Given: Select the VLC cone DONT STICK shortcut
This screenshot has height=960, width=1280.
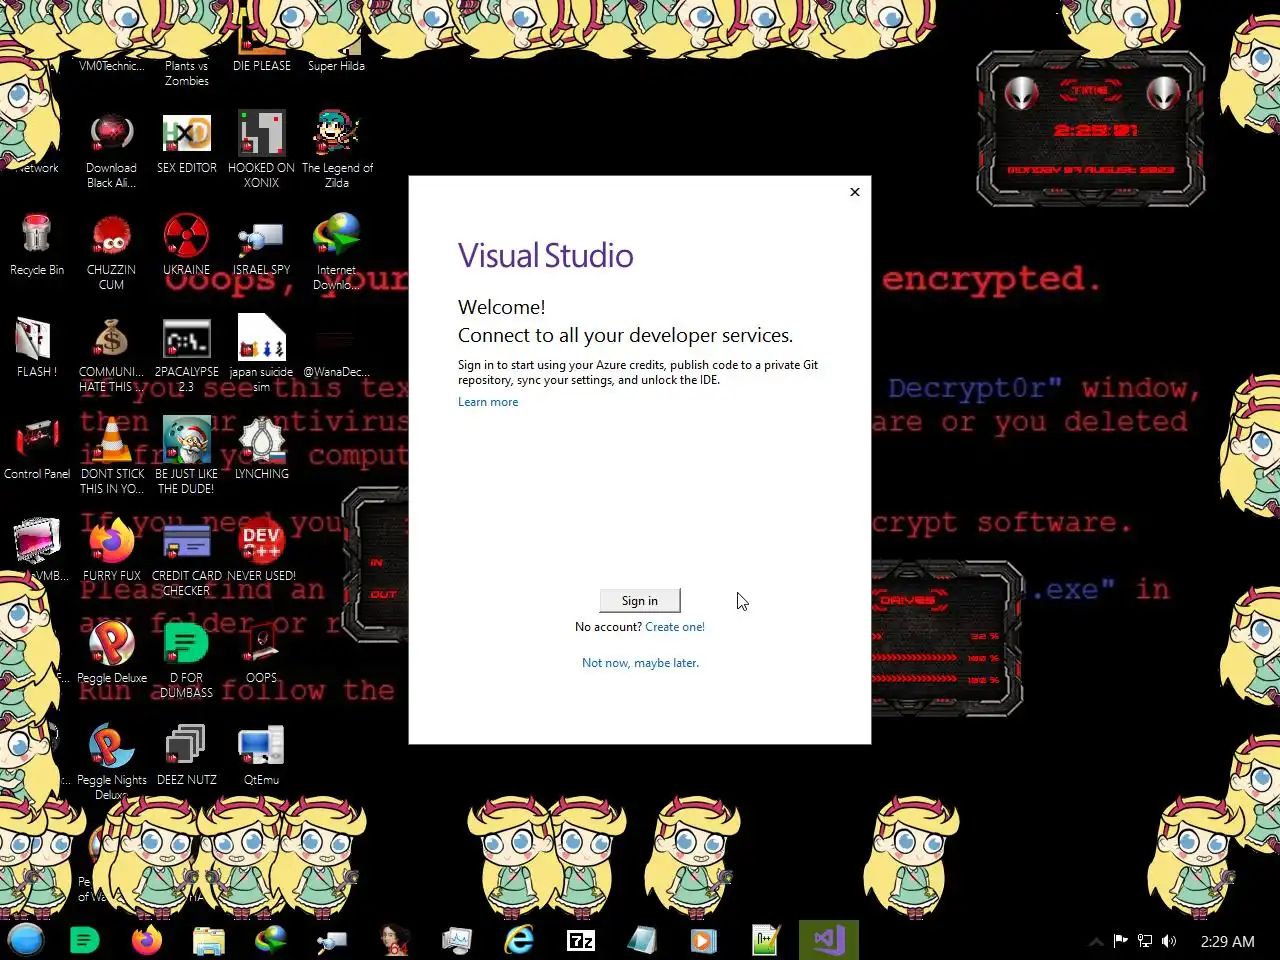Looking at the screenshot, I should tap(111, 456).
